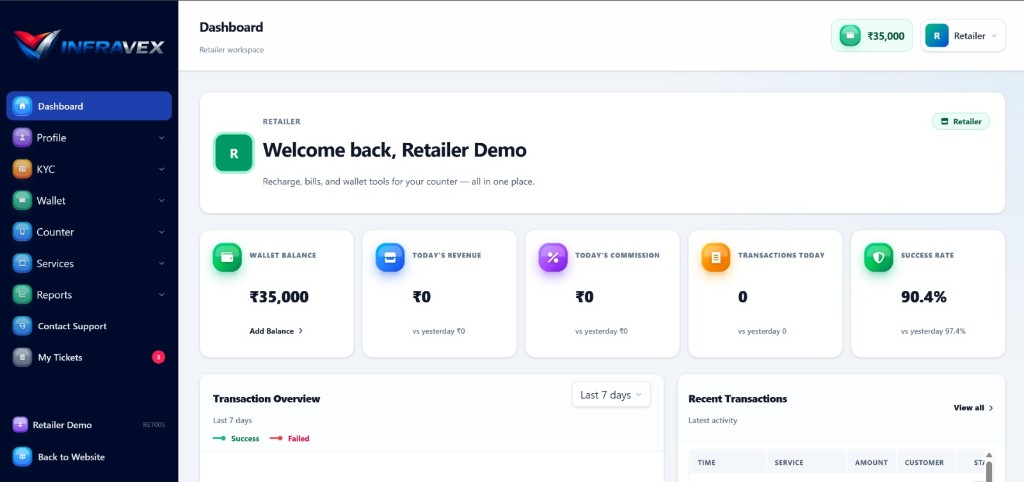This screenshot has height=482, width=1024.
Task: Click the CUSTOMER column header
Action: point(924,462)
